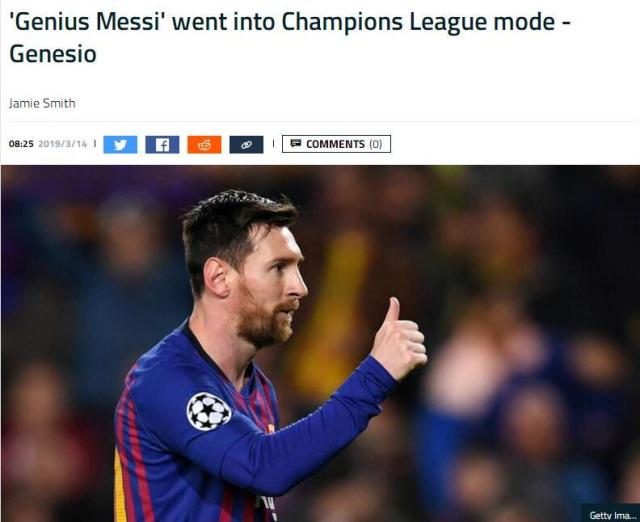Copy the article link with chain icon

[246, 144]
